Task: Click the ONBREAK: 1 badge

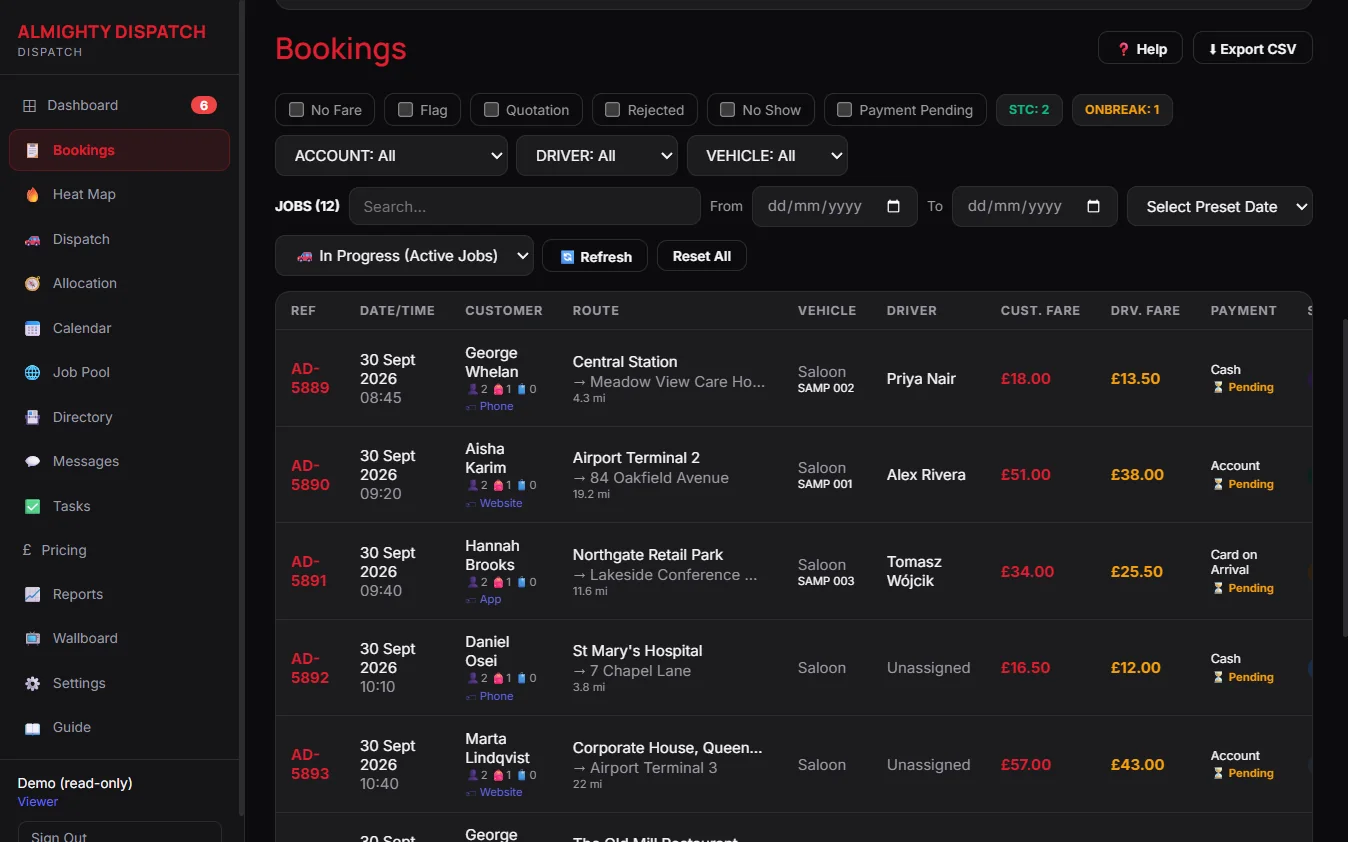Action: click(1122, 110)
